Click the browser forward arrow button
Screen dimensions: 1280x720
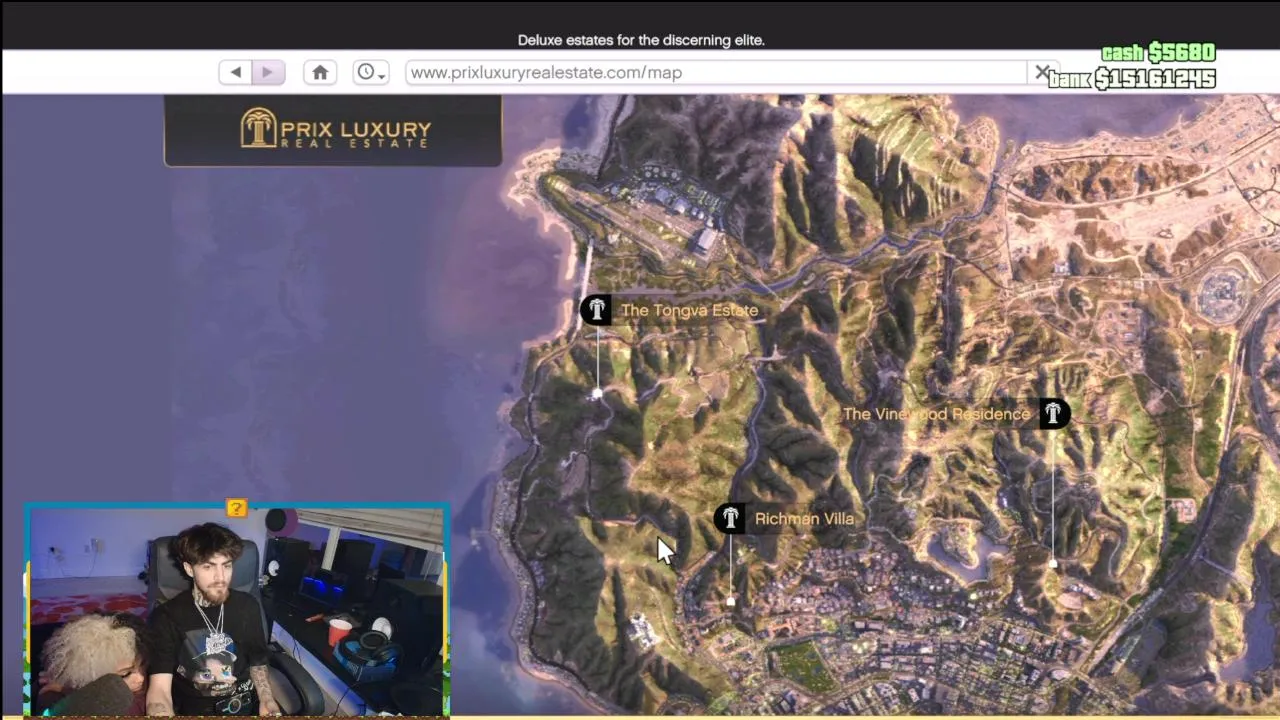268,72
